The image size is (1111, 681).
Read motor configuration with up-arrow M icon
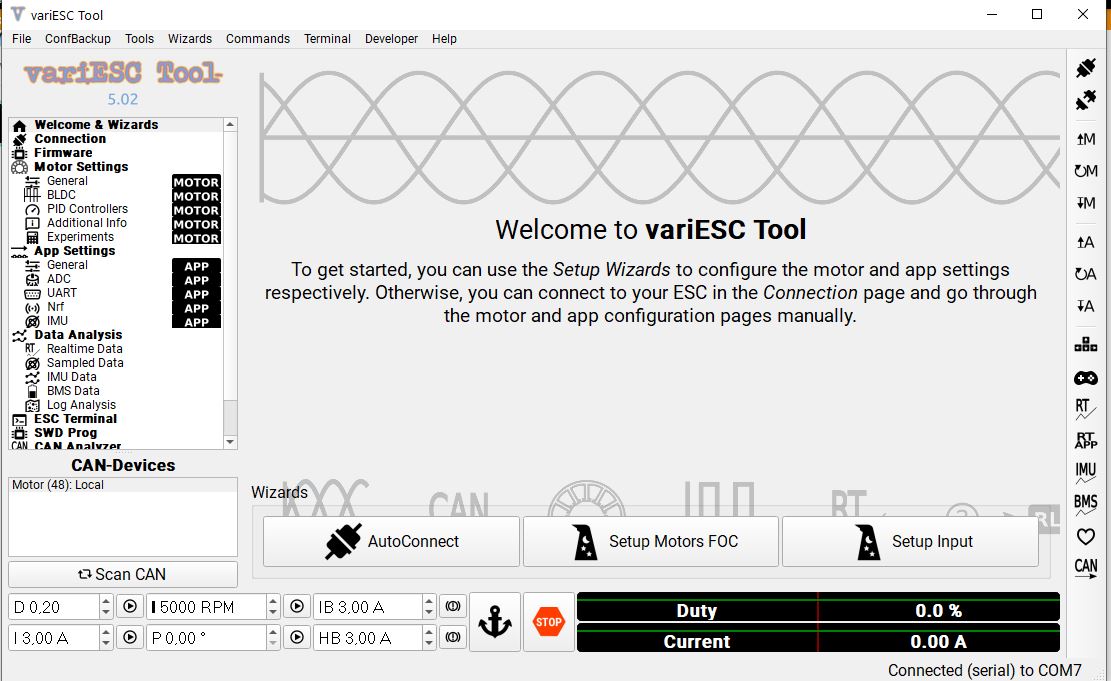[x=1085, y=139]
